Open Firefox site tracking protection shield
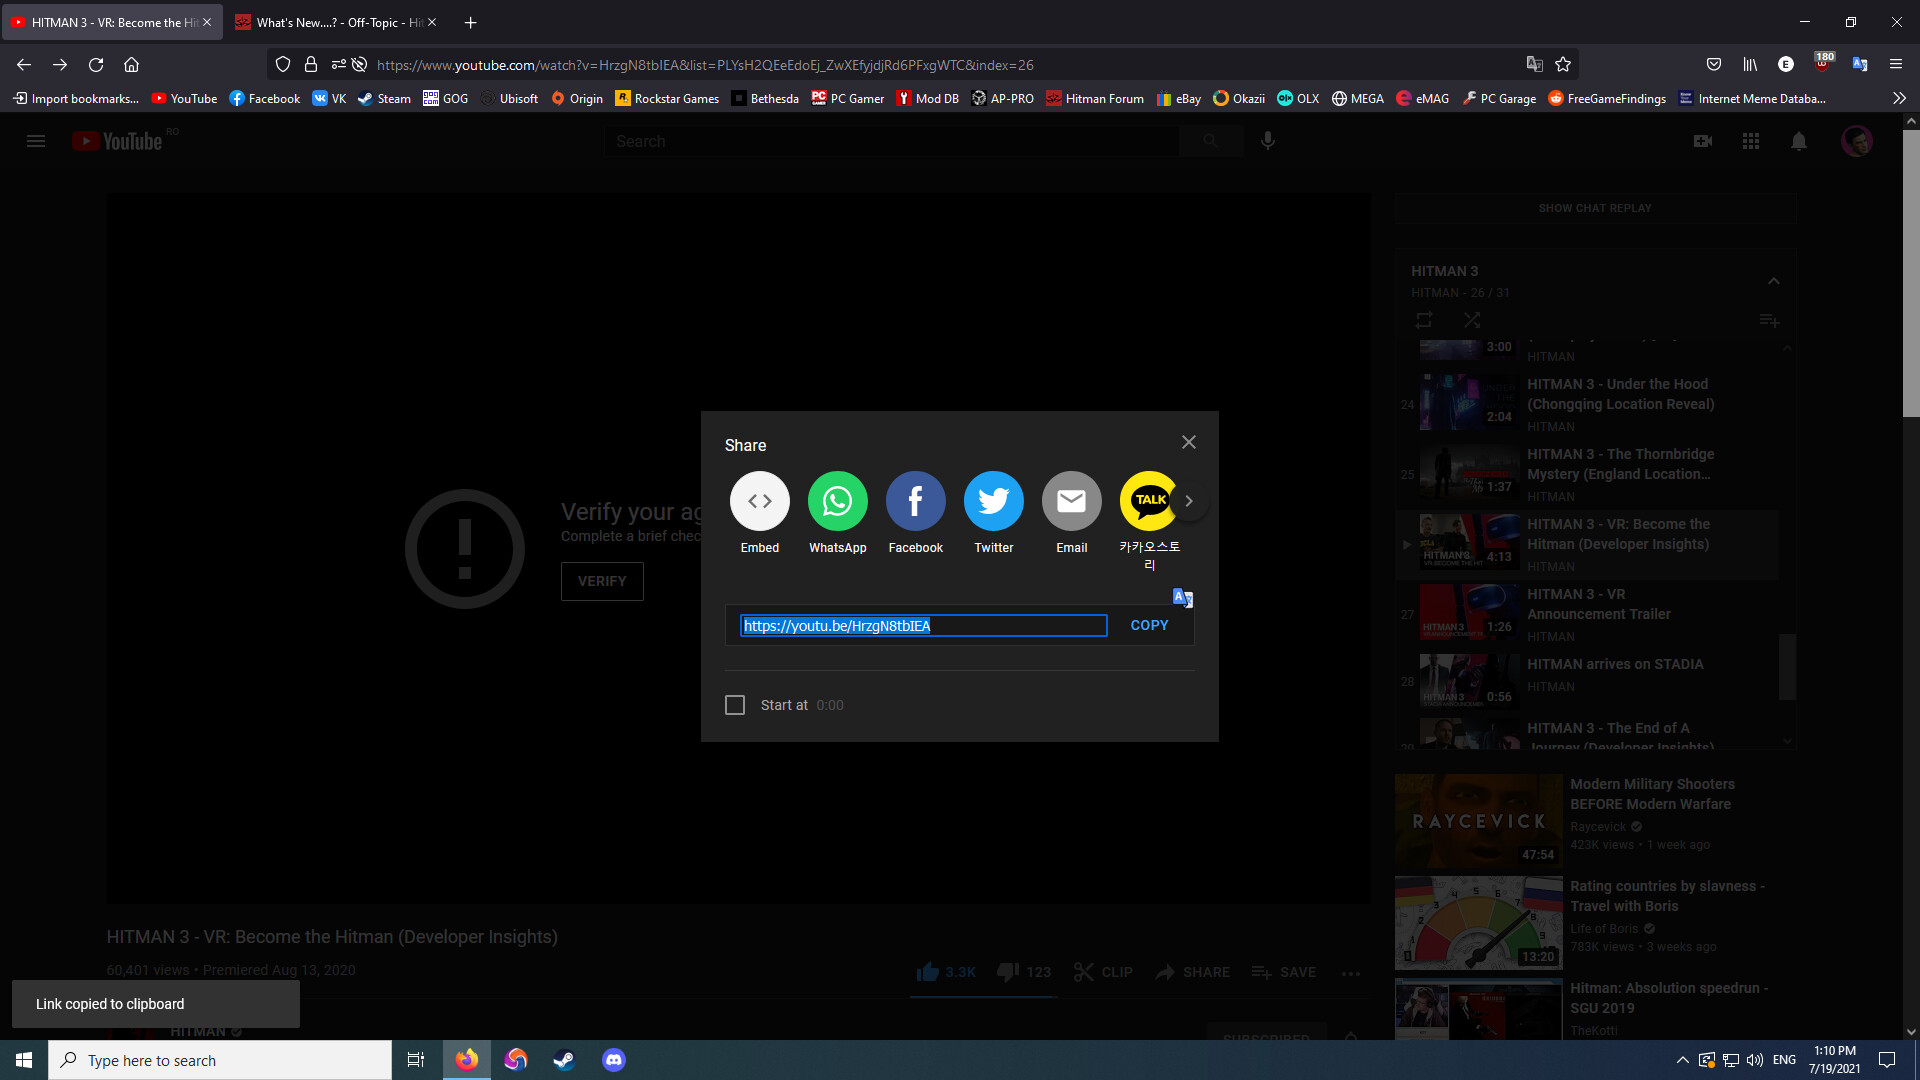Screen dimensions: 1920x1080 (x=283, y=65)
